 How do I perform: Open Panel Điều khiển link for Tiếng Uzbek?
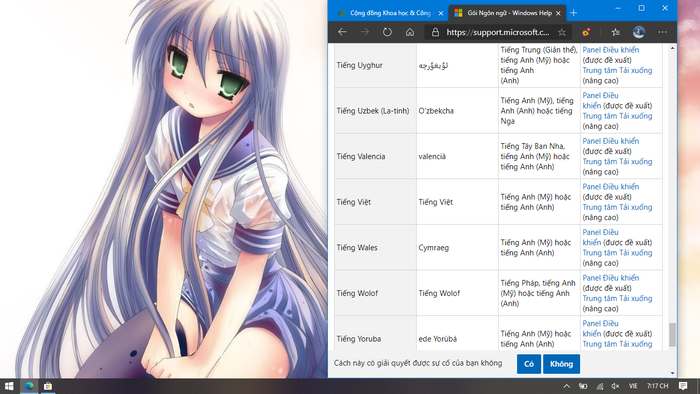[x=600, y=100]
